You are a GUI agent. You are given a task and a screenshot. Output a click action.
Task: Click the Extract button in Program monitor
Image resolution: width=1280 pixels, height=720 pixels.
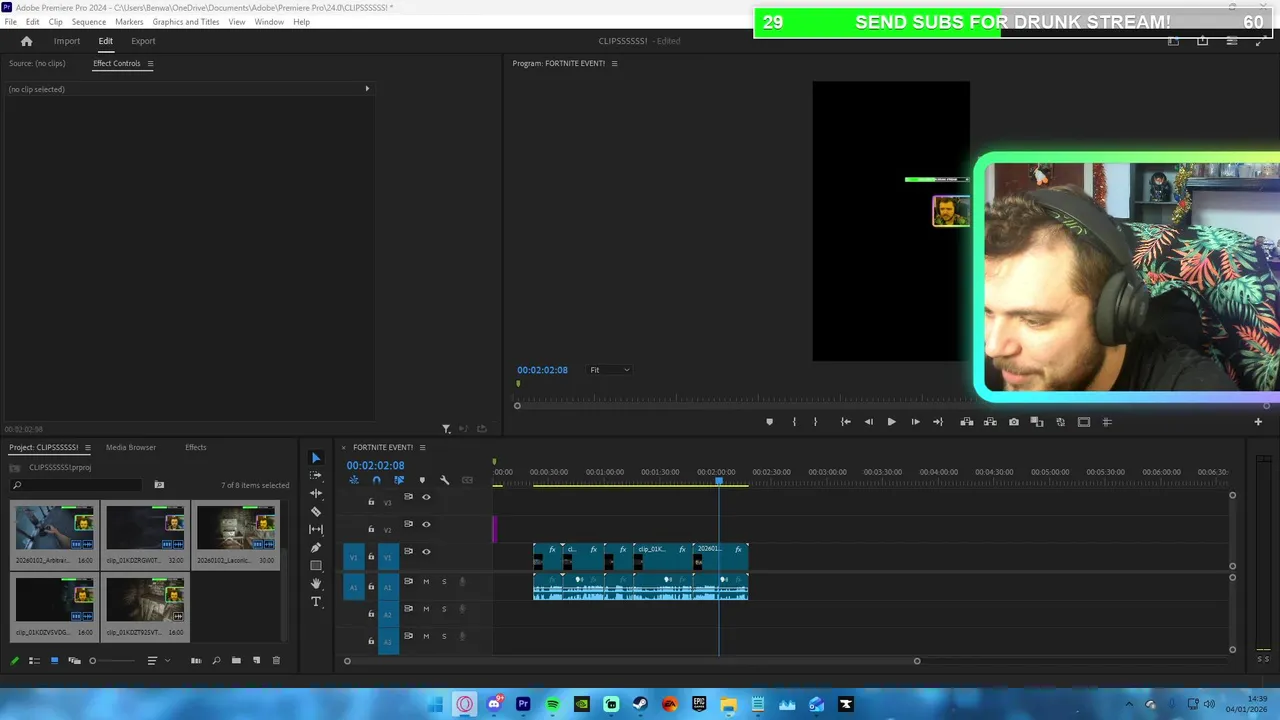[990, 422]
